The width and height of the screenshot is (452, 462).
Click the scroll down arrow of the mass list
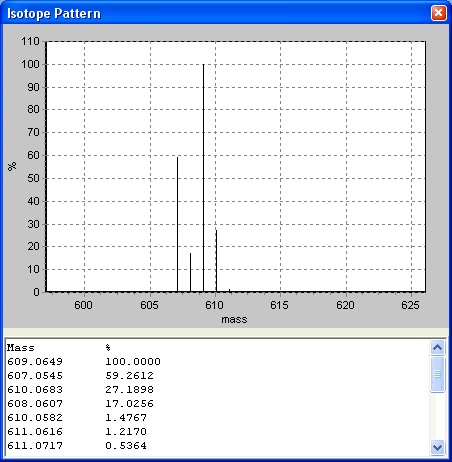click(x=437, y=447)
